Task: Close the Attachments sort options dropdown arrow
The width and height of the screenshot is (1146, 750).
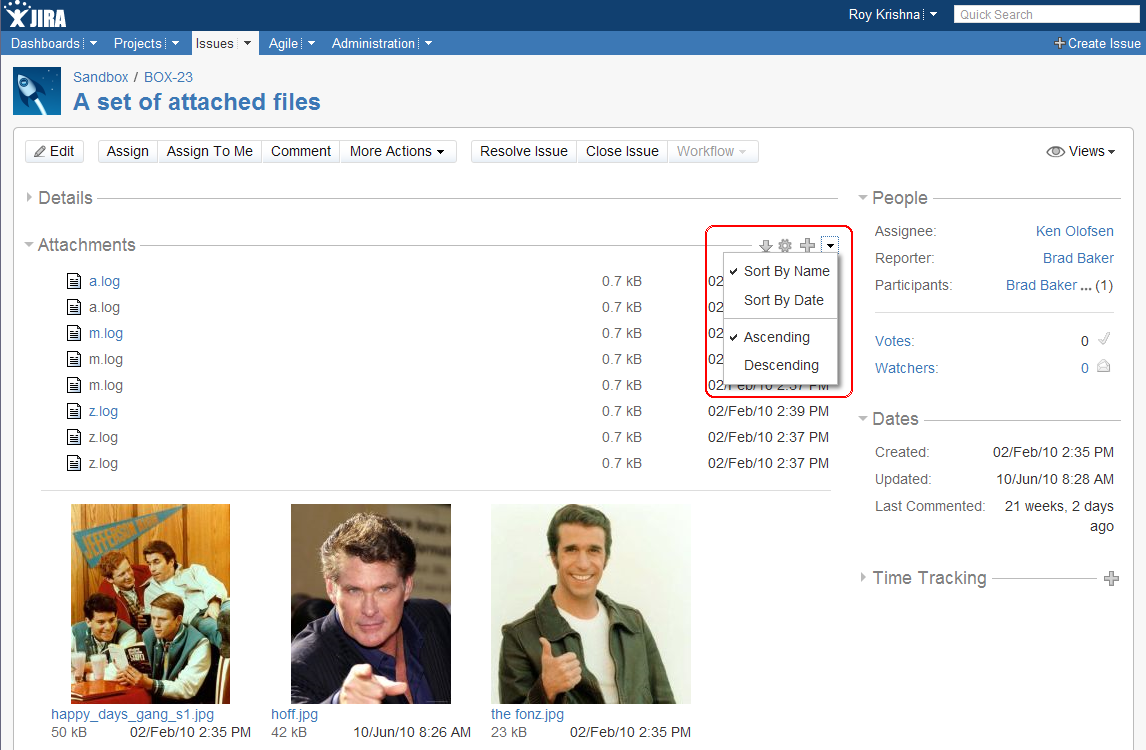Action: pos(830,246)
